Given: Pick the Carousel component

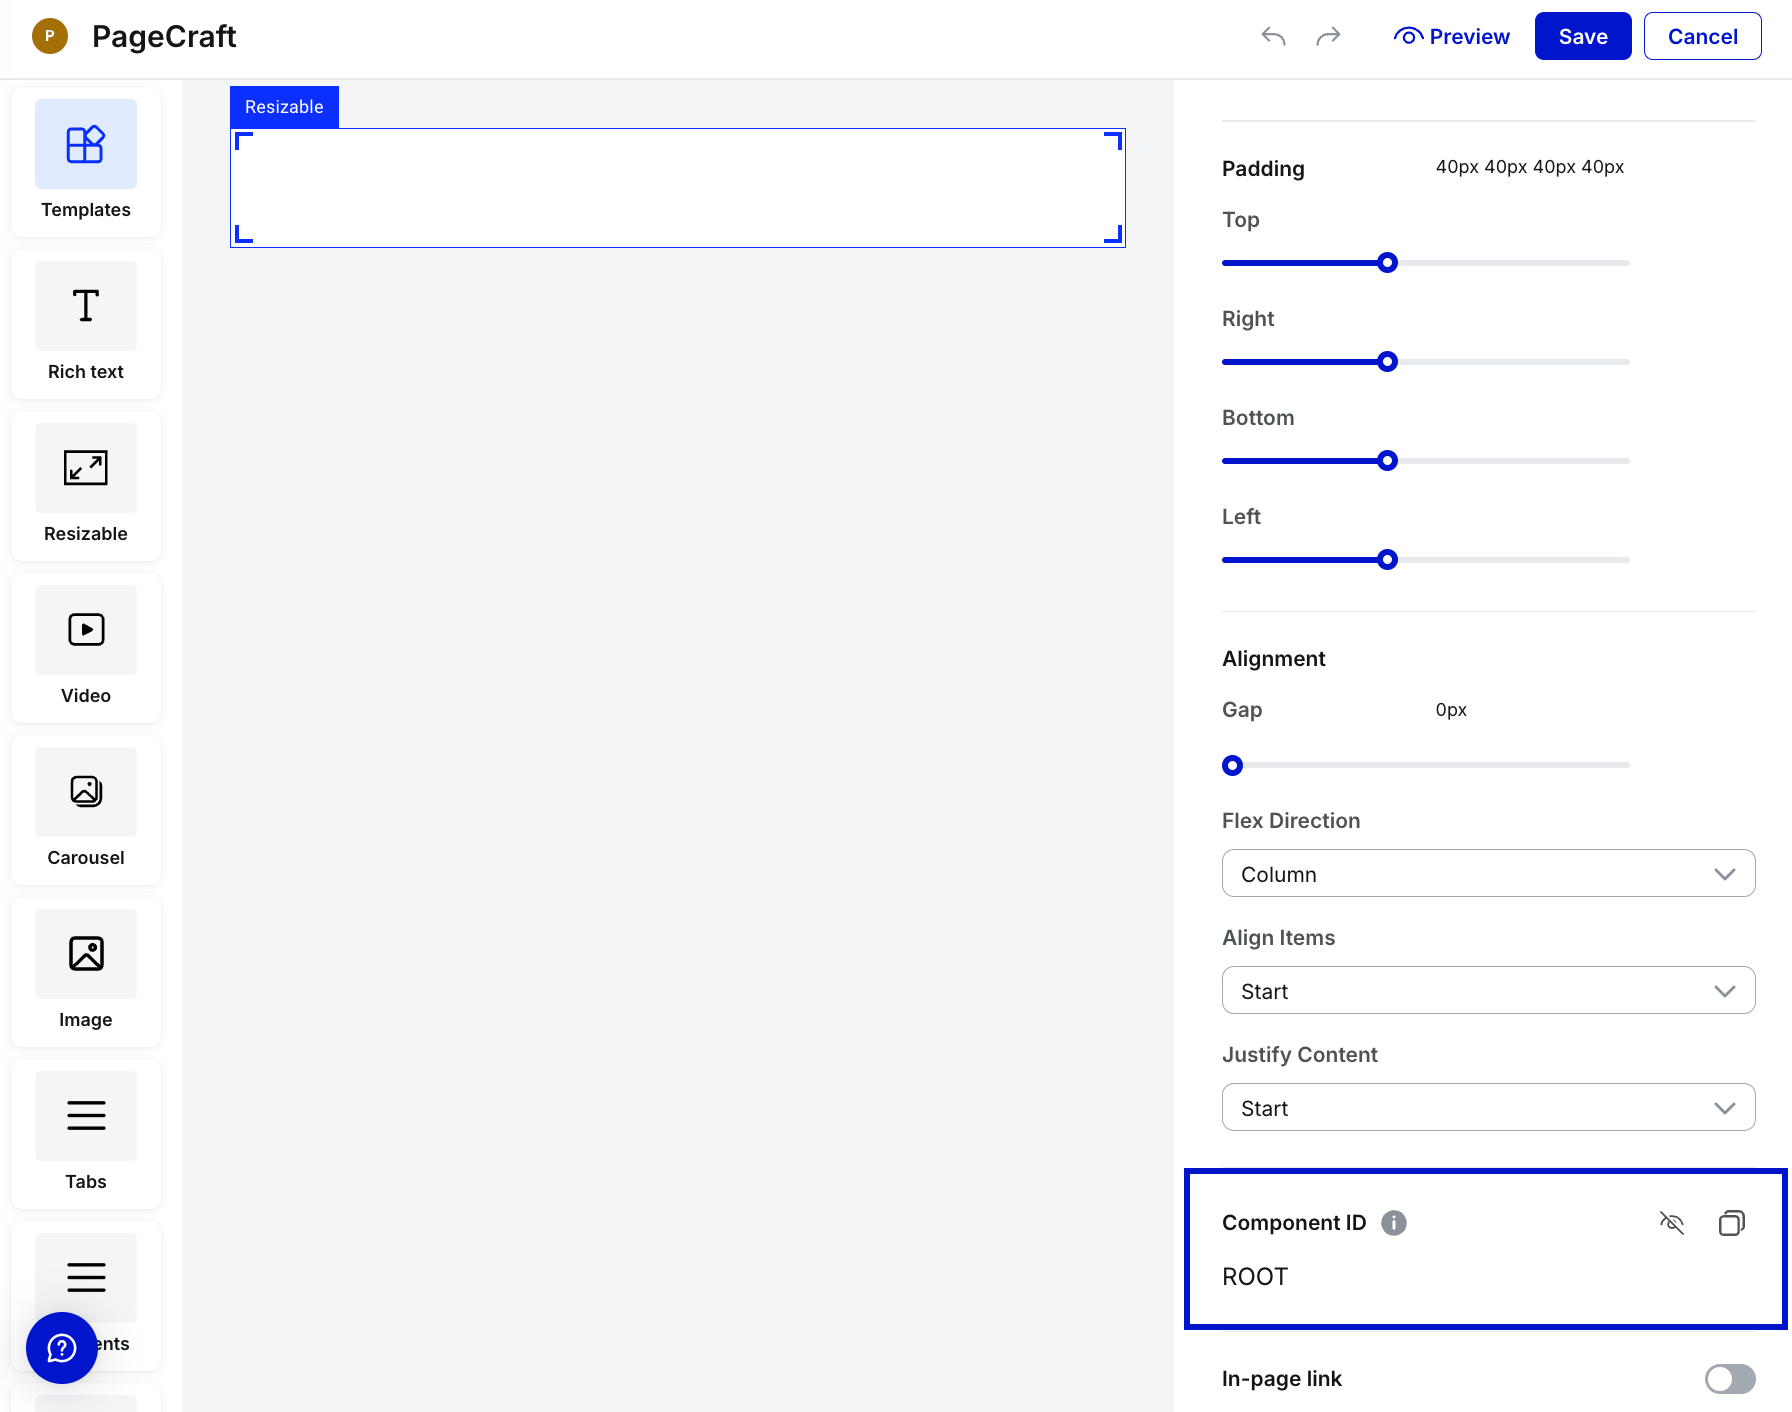Looking at the screenshot, I should [x=86, y=793].
